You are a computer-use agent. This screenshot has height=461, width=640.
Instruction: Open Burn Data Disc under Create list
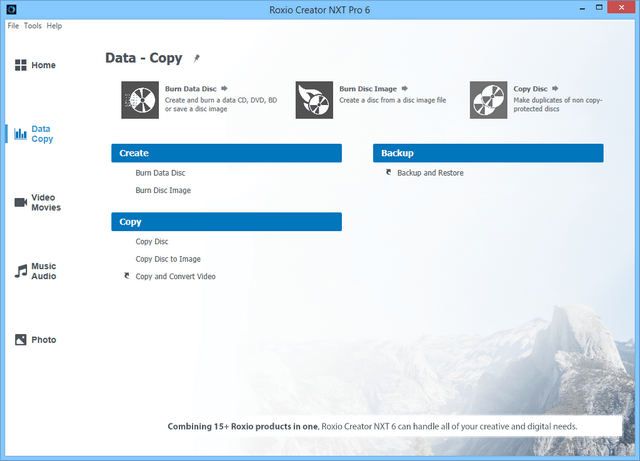(x=160, y=173)
